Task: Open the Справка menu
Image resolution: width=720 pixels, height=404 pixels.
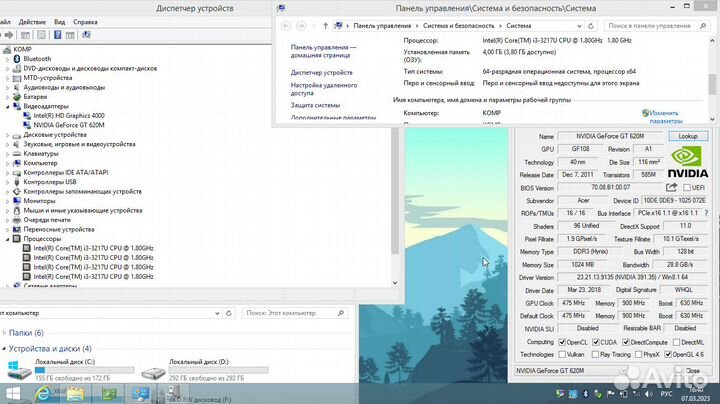Action: (x=85, y=22)
